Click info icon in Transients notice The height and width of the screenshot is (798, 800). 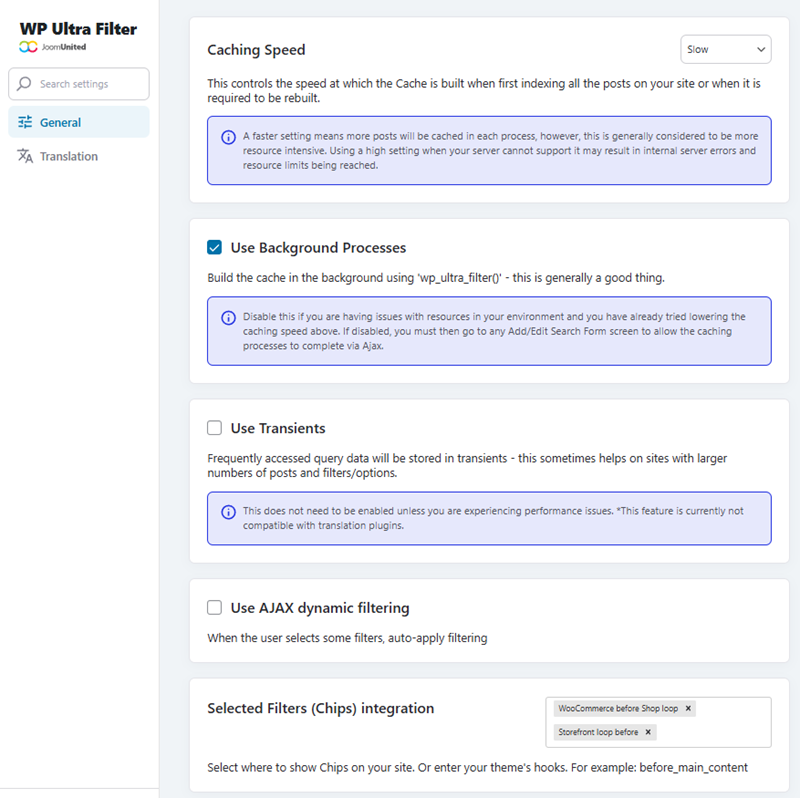tap(228, 511)
